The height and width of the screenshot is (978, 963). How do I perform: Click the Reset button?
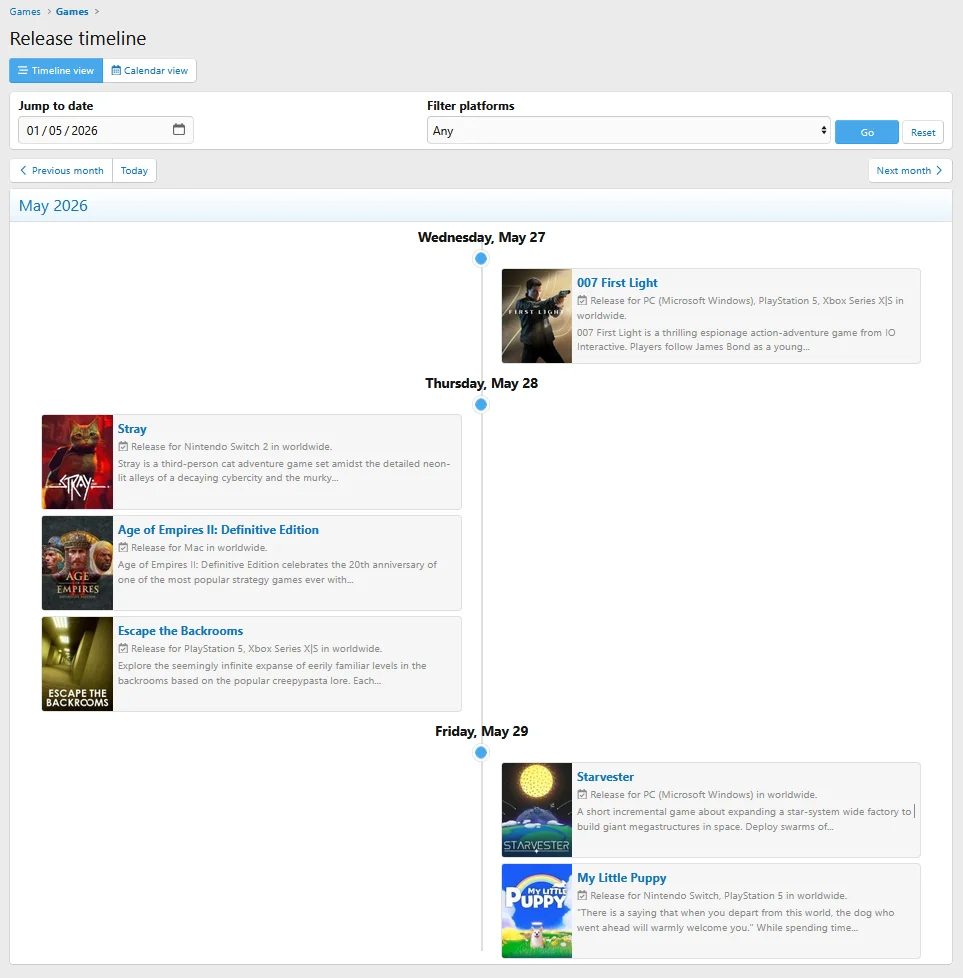[922, 132]
